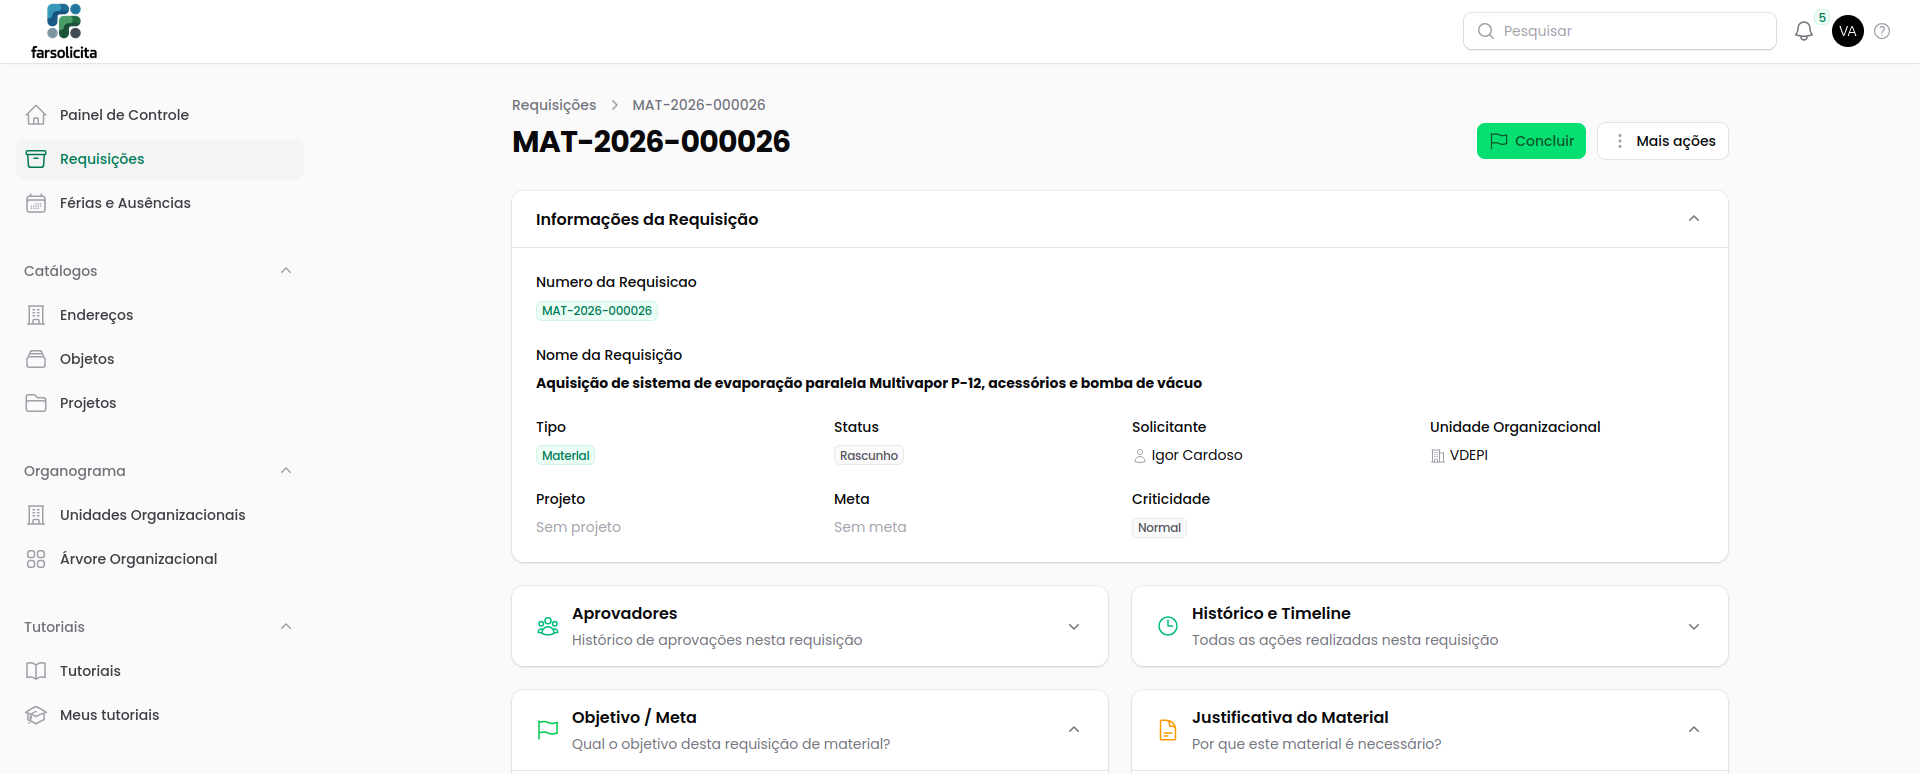Collapse the Objetivo / Meta card chevron
This screenshot has width=1920, height=774.
pyautogui.click(x=1074, y=730)
